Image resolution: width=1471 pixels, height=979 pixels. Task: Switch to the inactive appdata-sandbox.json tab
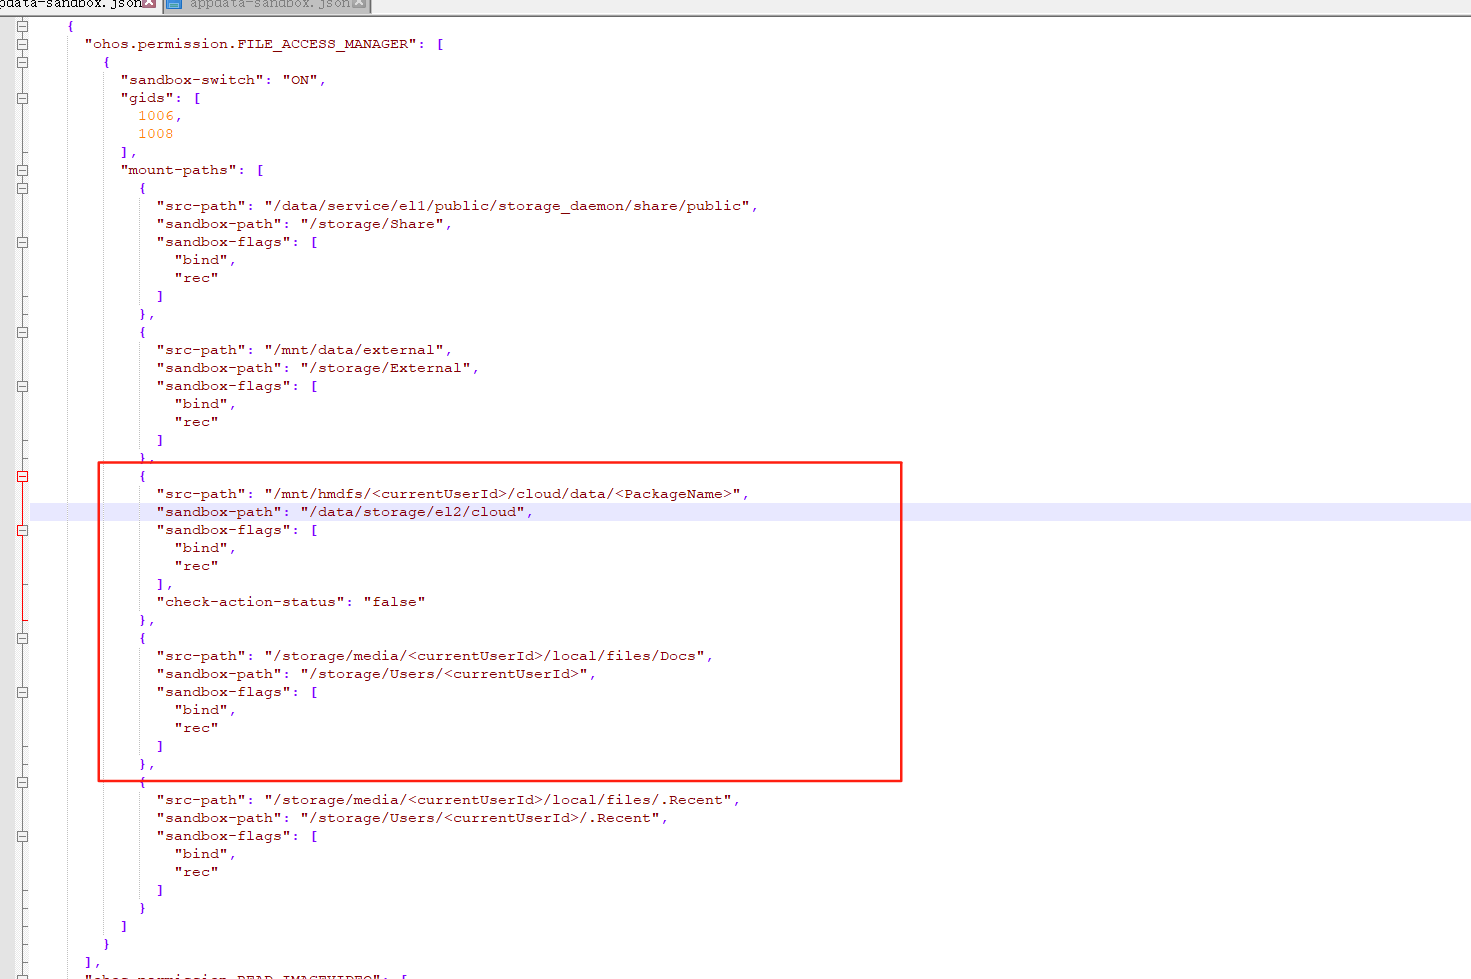tap(267, 5)
